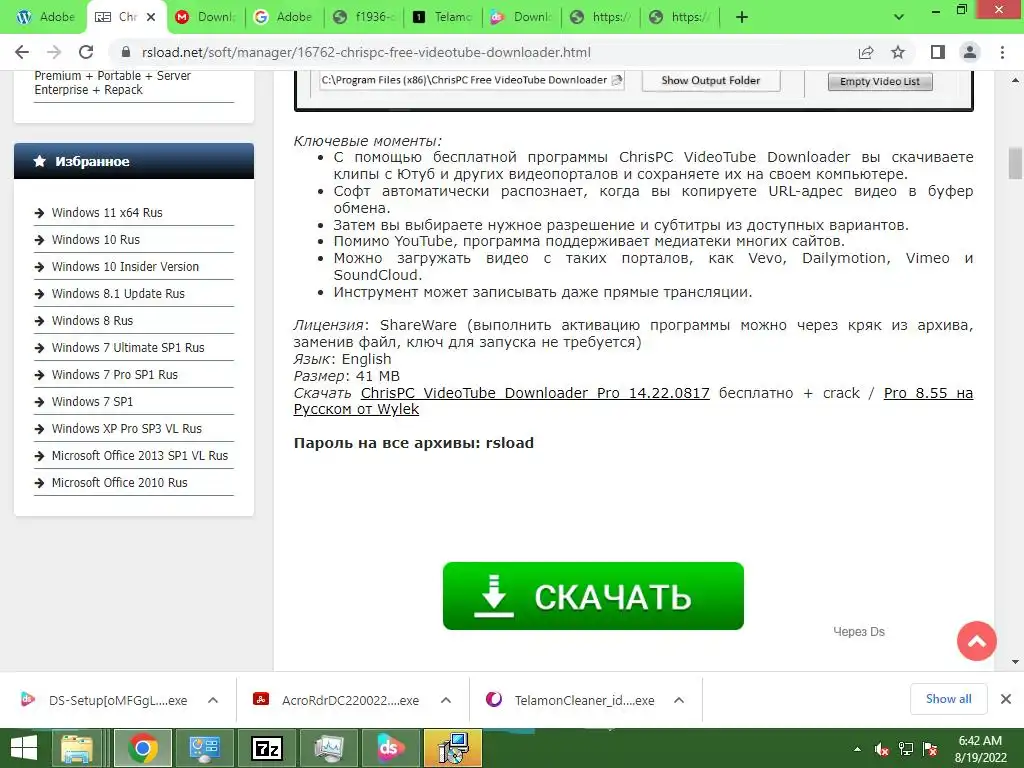Open Windows XP Pro SP3 VL Rus link
1024x768 pixels.
tap(127, 428)
